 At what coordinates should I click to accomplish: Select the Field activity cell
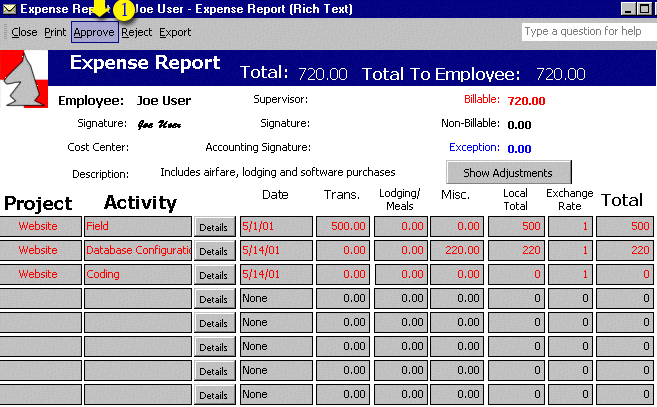click(x=138, y=226)
